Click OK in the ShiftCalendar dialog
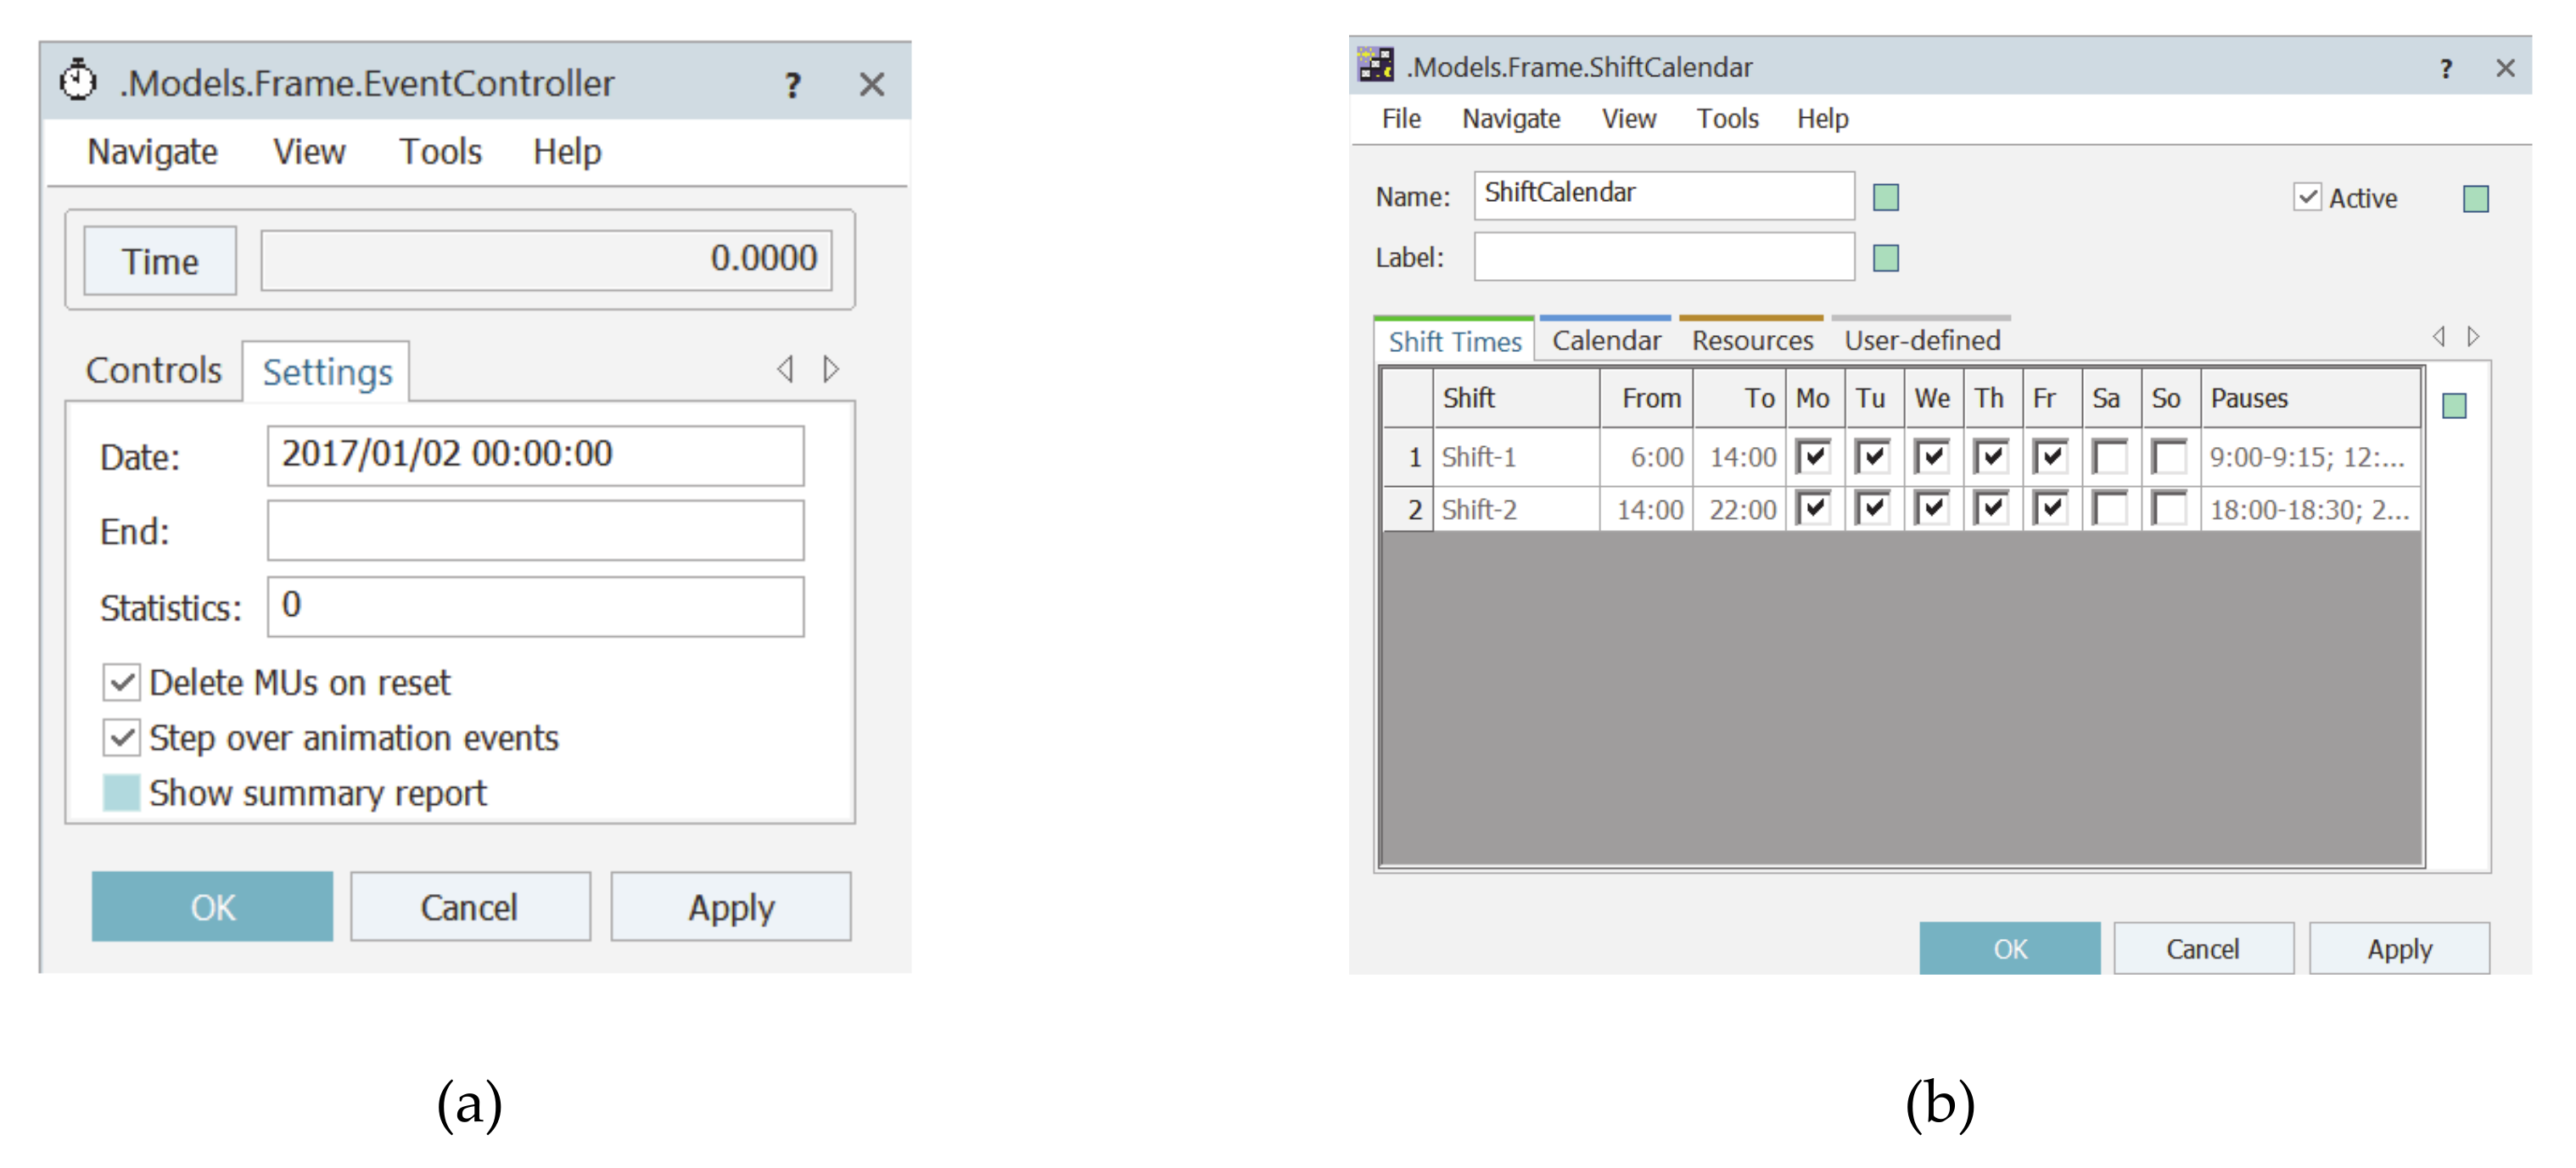Viewport: 2576px width, 1168px height. pos(2009,948)
